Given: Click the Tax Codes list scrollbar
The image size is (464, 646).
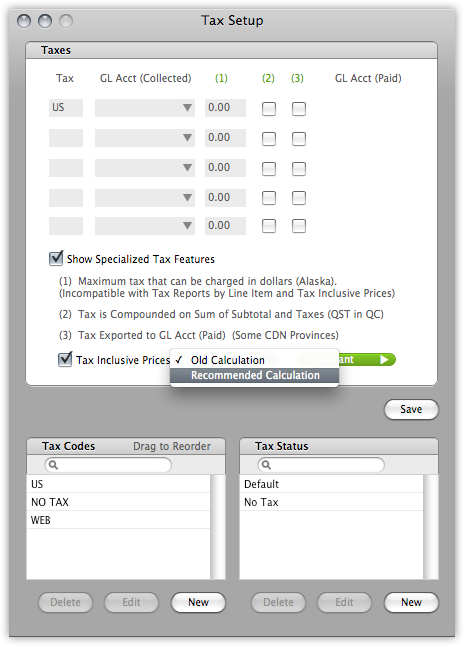Looking at the screenshot, I should pyautogui.click(x=218, y=527).
